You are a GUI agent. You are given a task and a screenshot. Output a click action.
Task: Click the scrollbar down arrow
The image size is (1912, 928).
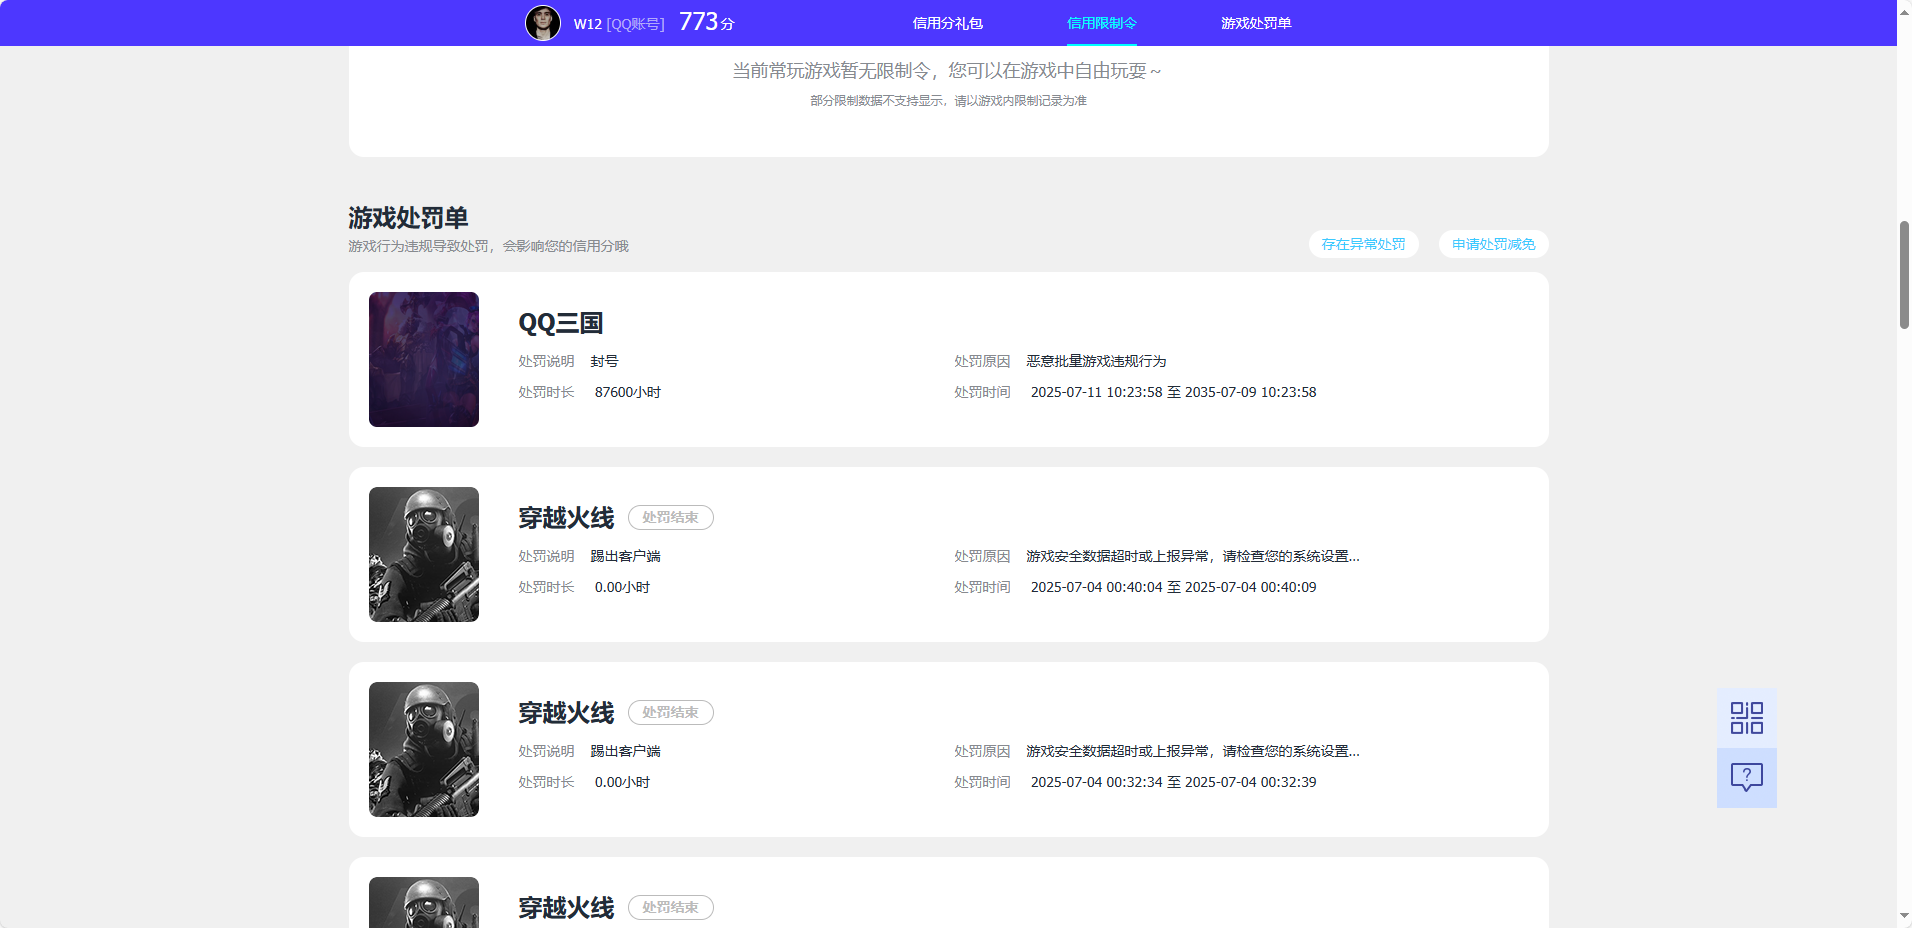(1904, 916)
